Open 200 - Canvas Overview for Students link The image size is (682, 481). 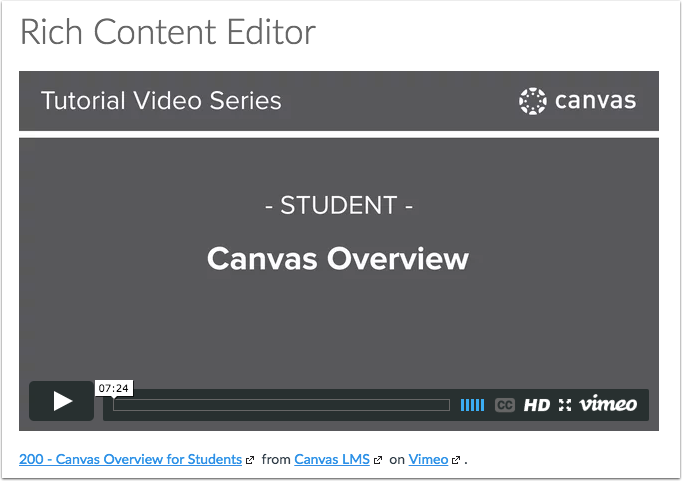130,459
